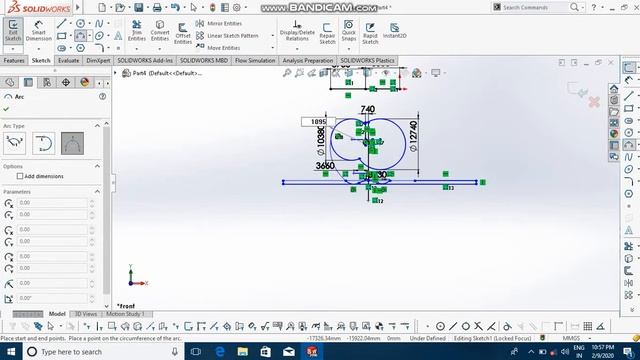Enable the Add dimensions checkbox
The height and width of the screenshot is (360, 640).
20,176
